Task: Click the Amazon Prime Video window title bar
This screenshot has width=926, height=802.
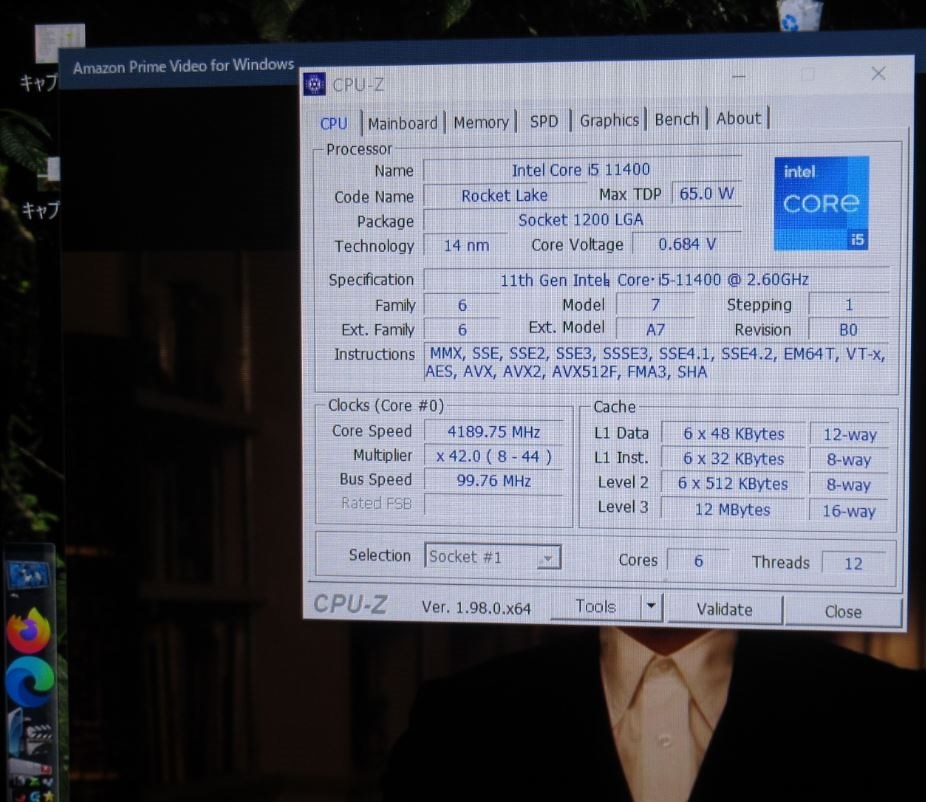Action: [180, 65]
